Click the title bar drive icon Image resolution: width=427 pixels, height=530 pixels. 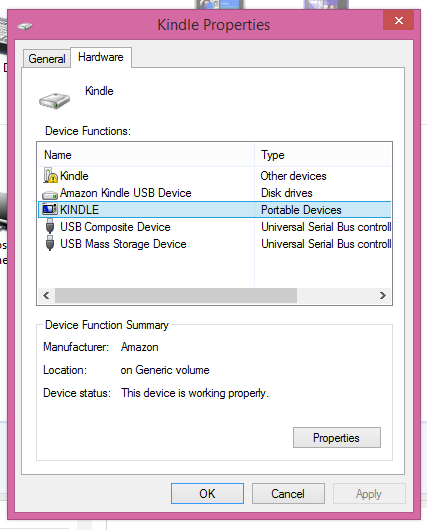[x=25, y=26]
